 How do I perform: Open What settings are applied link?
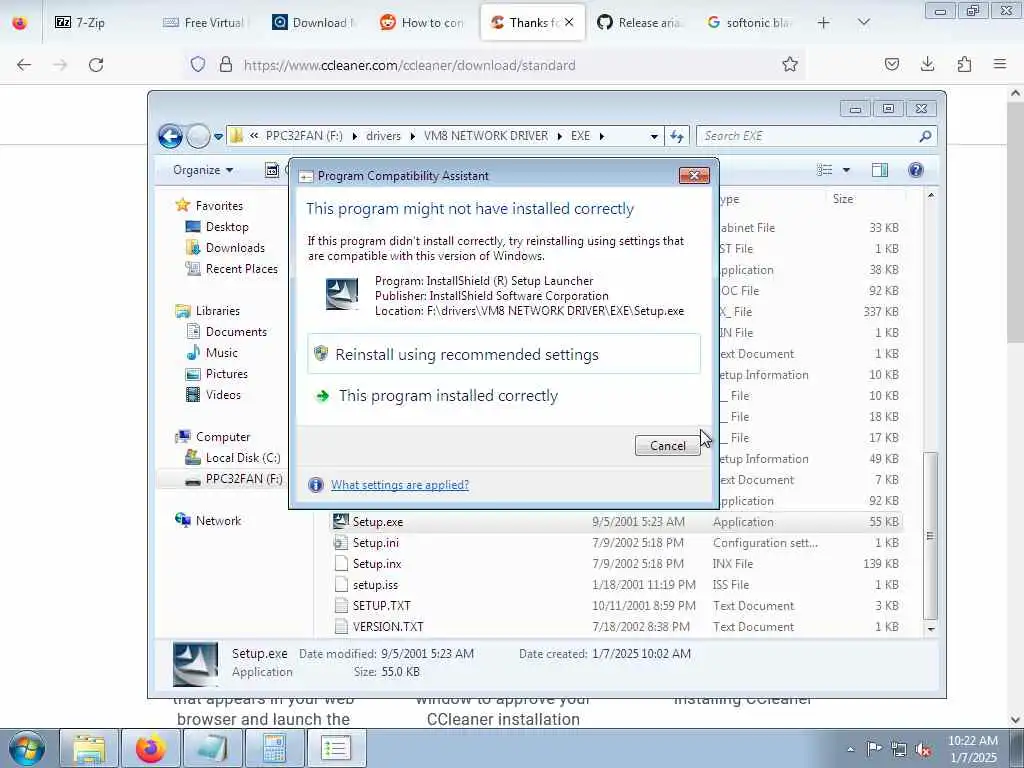(400, 485)
